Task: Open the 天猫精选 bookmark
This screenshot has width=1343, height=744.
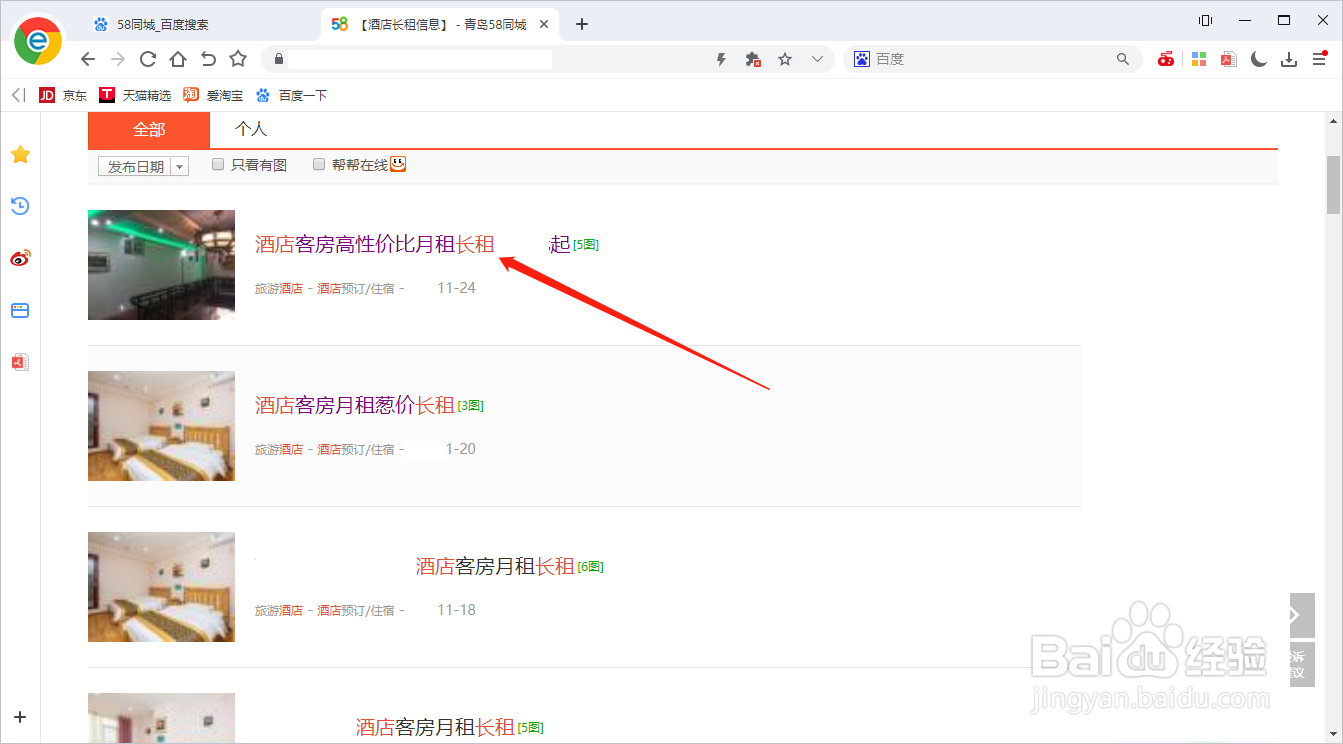Action: 135,95
